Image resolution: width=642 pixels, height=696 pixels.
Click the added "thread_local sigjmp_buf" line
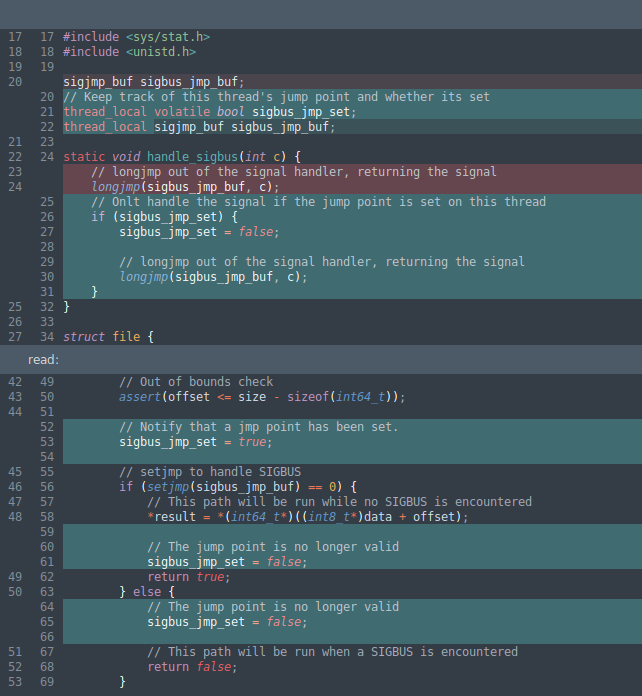(198, 127)
